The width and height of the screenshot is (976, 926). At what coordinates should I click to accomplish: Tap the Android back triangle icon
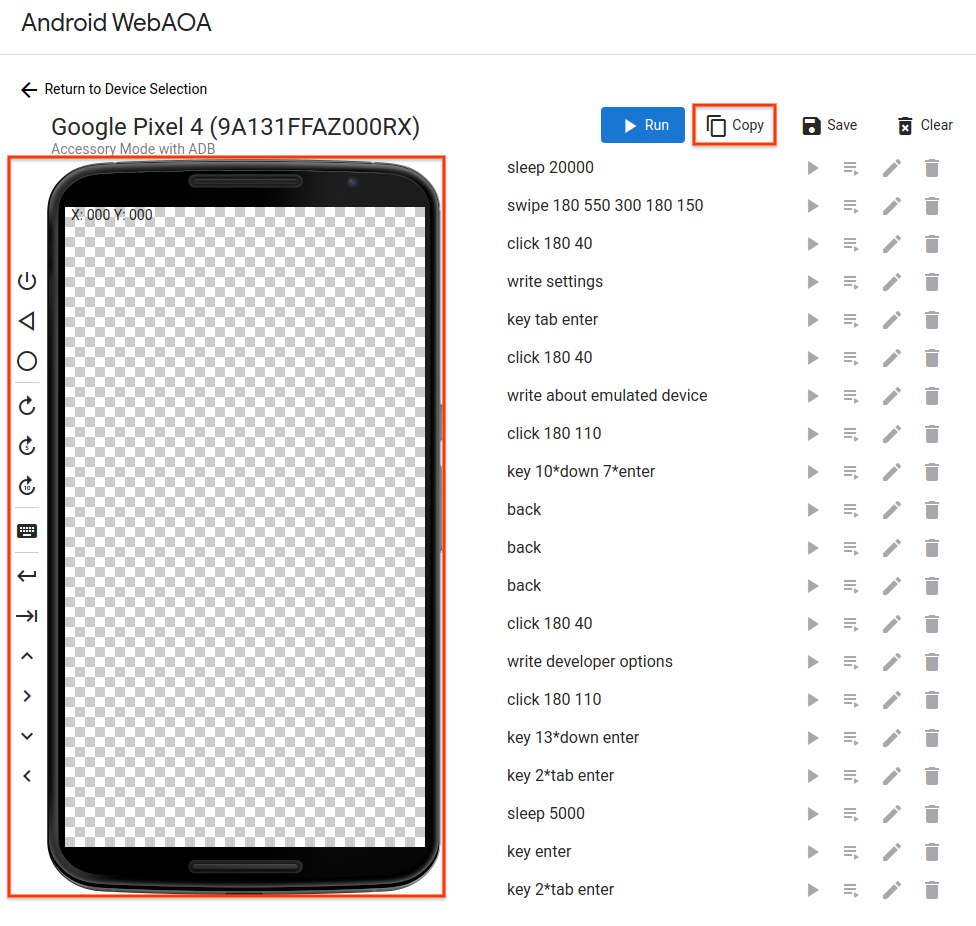pos(26,320)
